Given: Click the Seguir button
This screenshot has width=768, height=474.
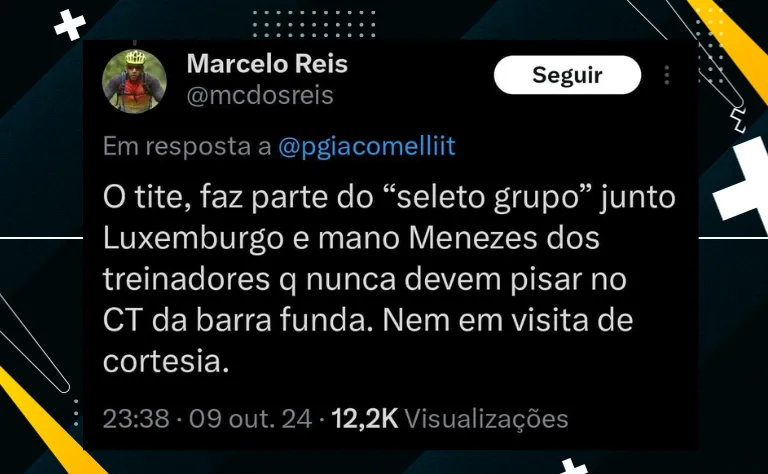Looking at the screenshot, I should [x=567, y=75].
